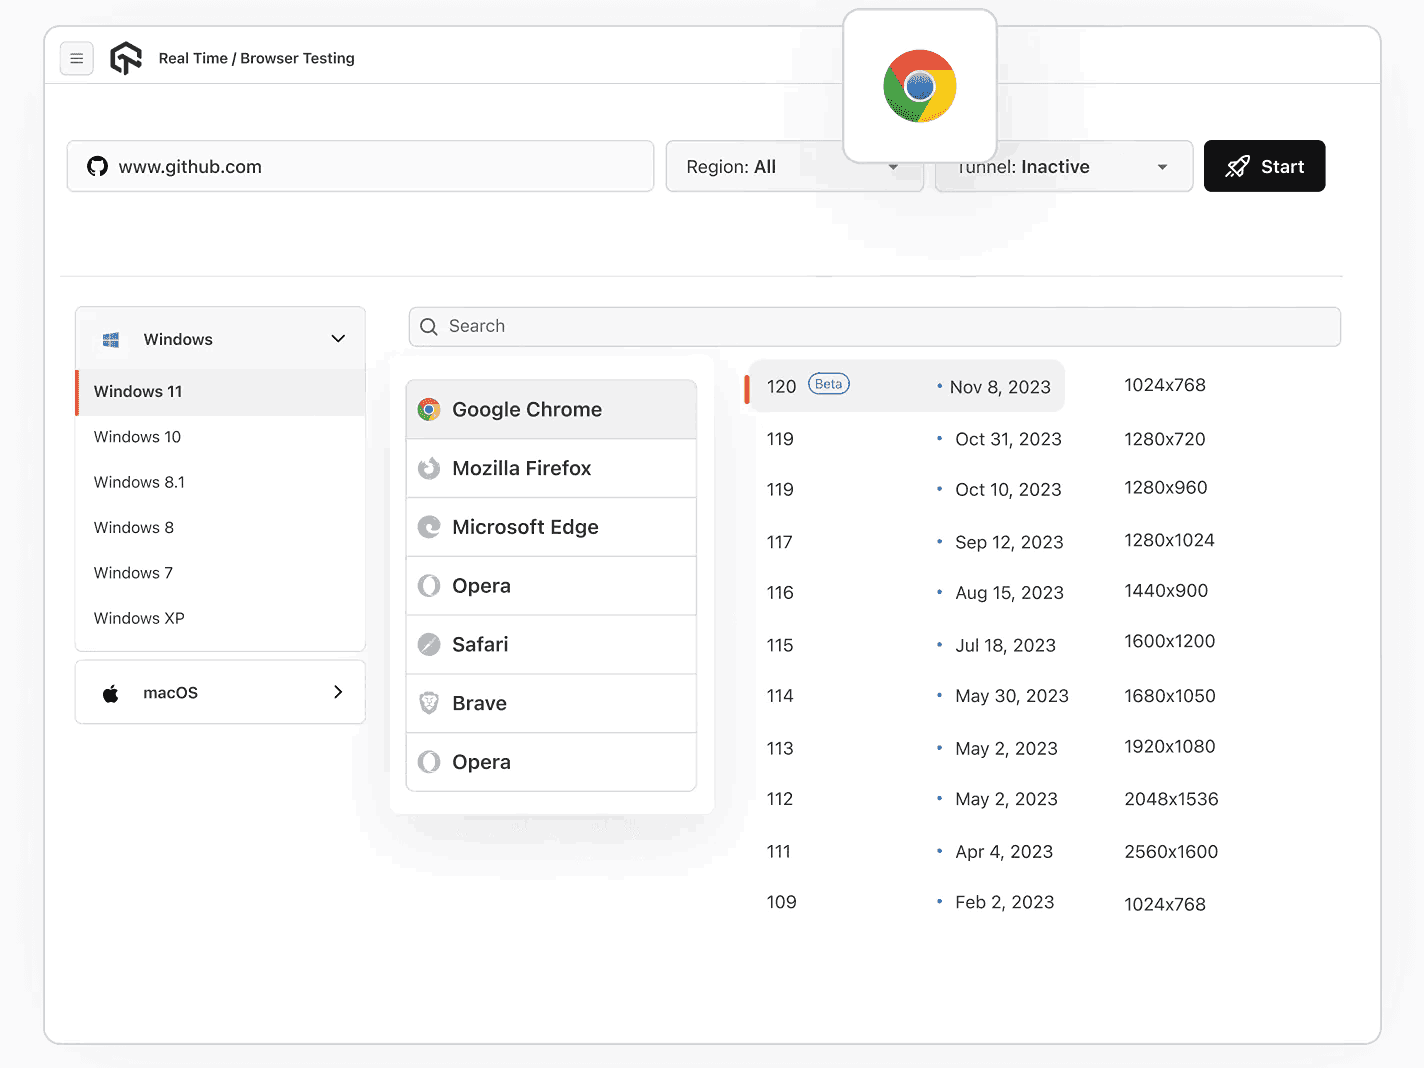Click the GitHub logo in the URL field
The width and height of the screenshot is (1424, 1068).
click(x=97, y=166)
